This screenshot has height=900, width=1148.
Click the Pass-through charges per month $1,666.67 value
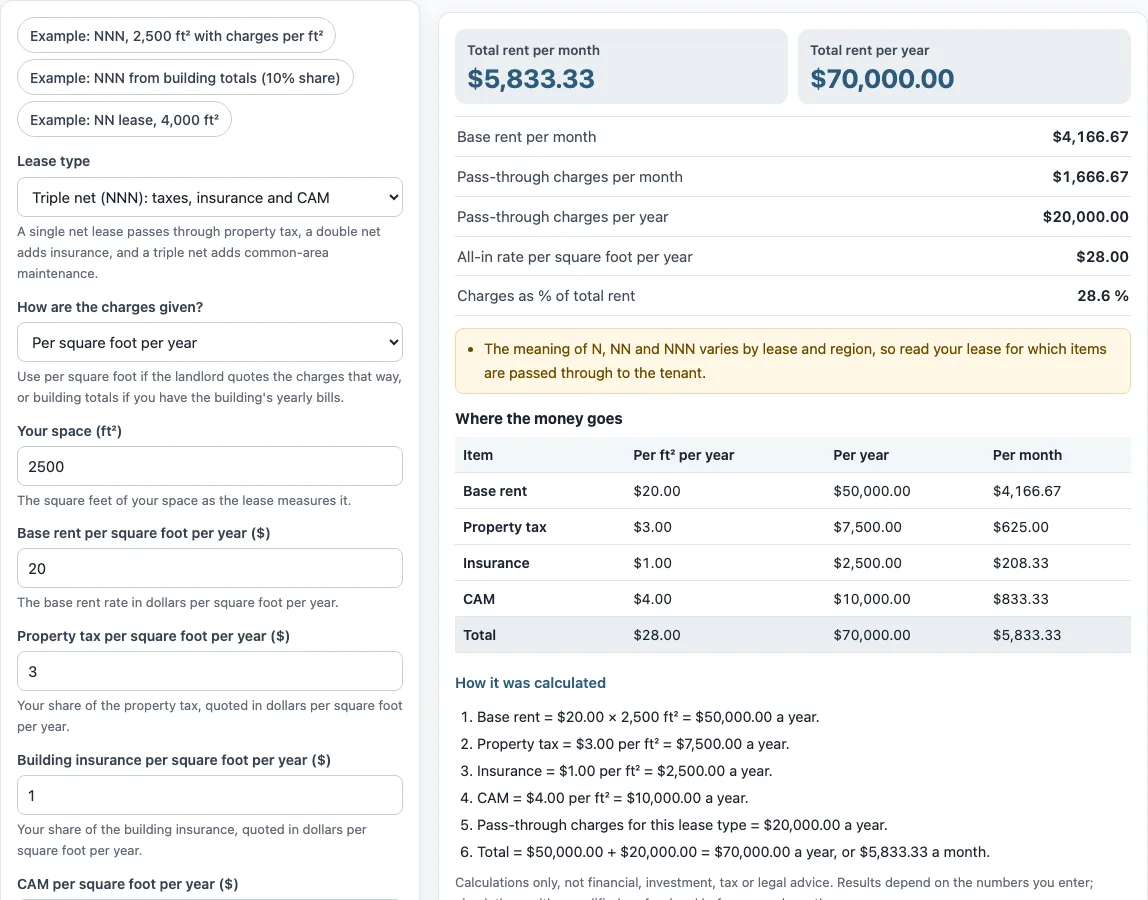1090,176
